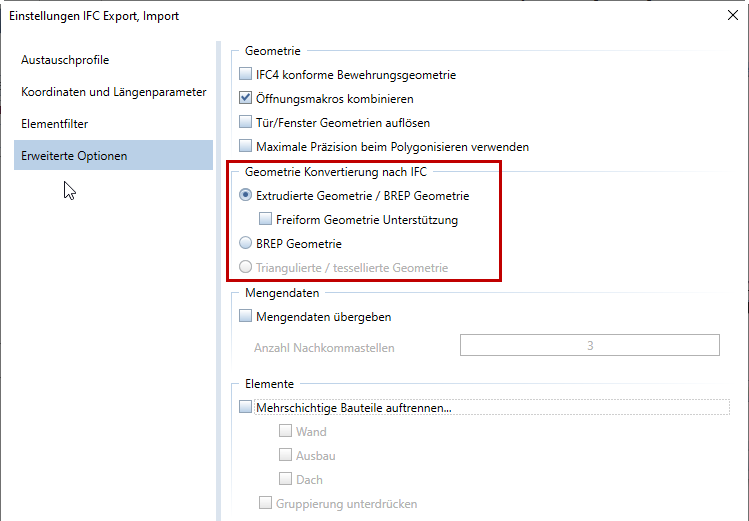Enable Mehrschichtige Bauteile auftrennen checkbox

pos(246,407)
